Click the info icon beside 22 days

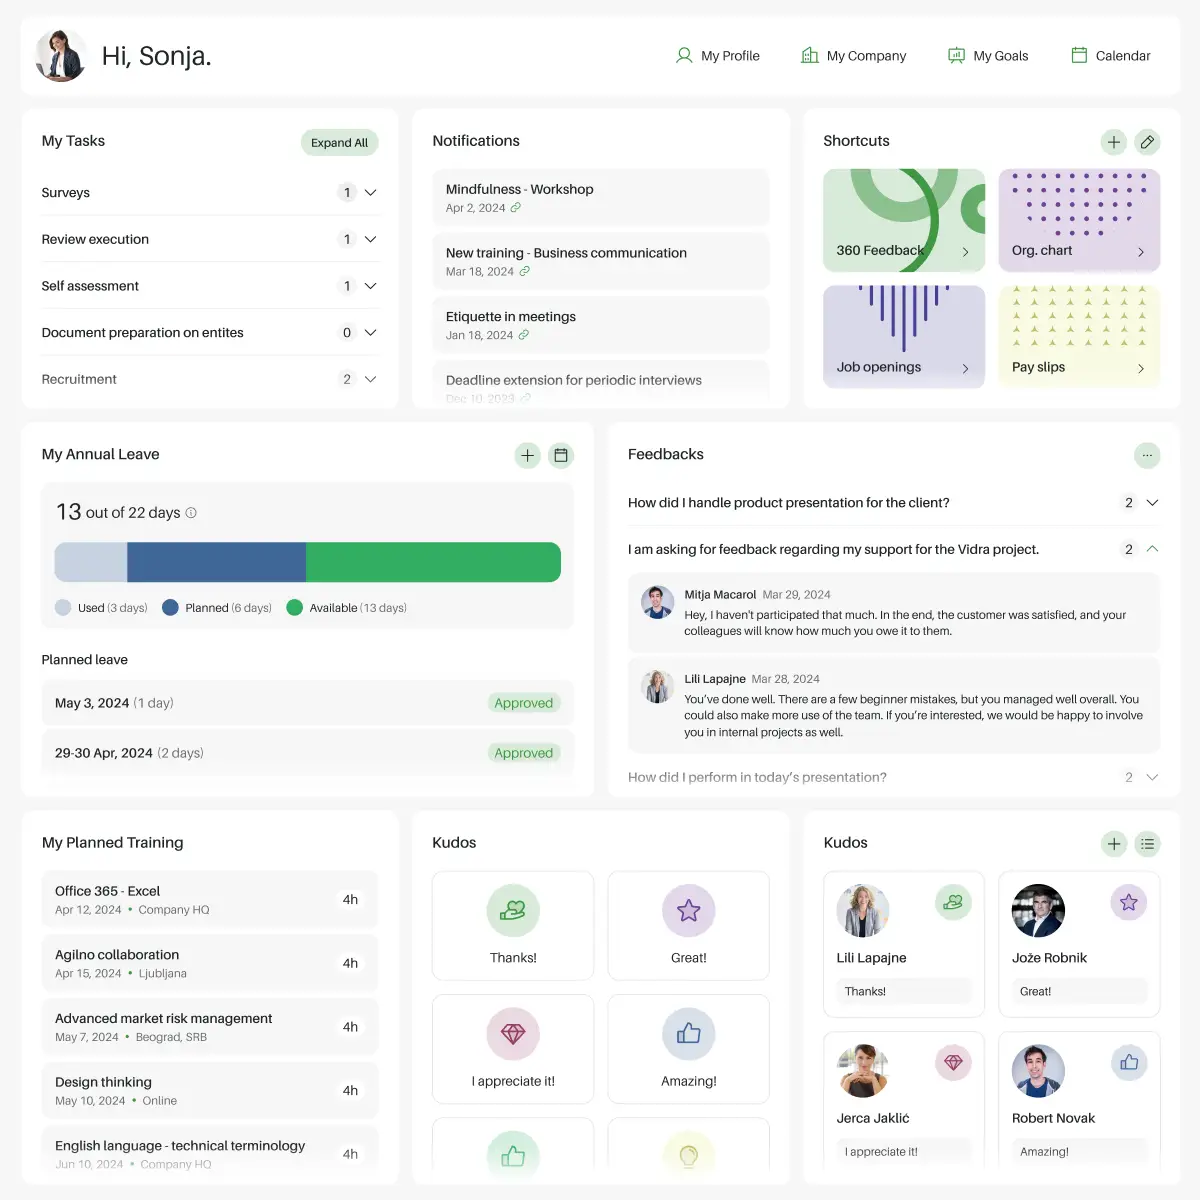[191, 513]
